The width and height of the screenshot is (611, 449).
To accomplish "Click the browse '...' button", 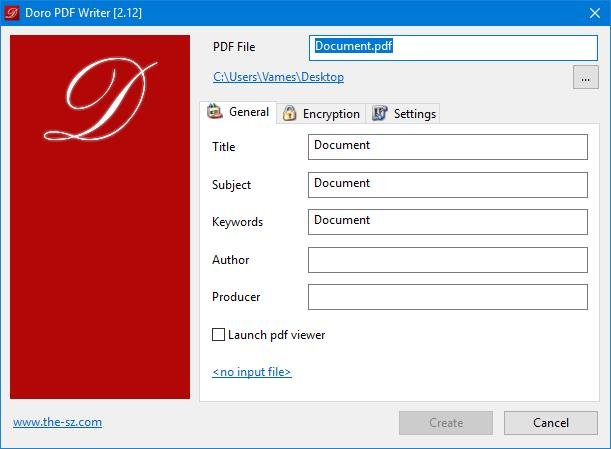I will click(x=585, y=77).
